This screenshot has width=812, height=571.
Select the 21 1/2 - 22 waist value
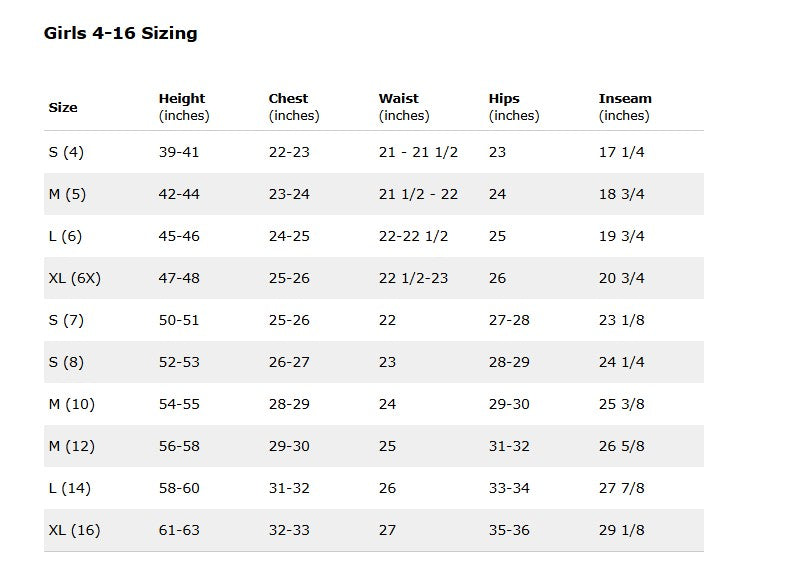tap(418, 194)
